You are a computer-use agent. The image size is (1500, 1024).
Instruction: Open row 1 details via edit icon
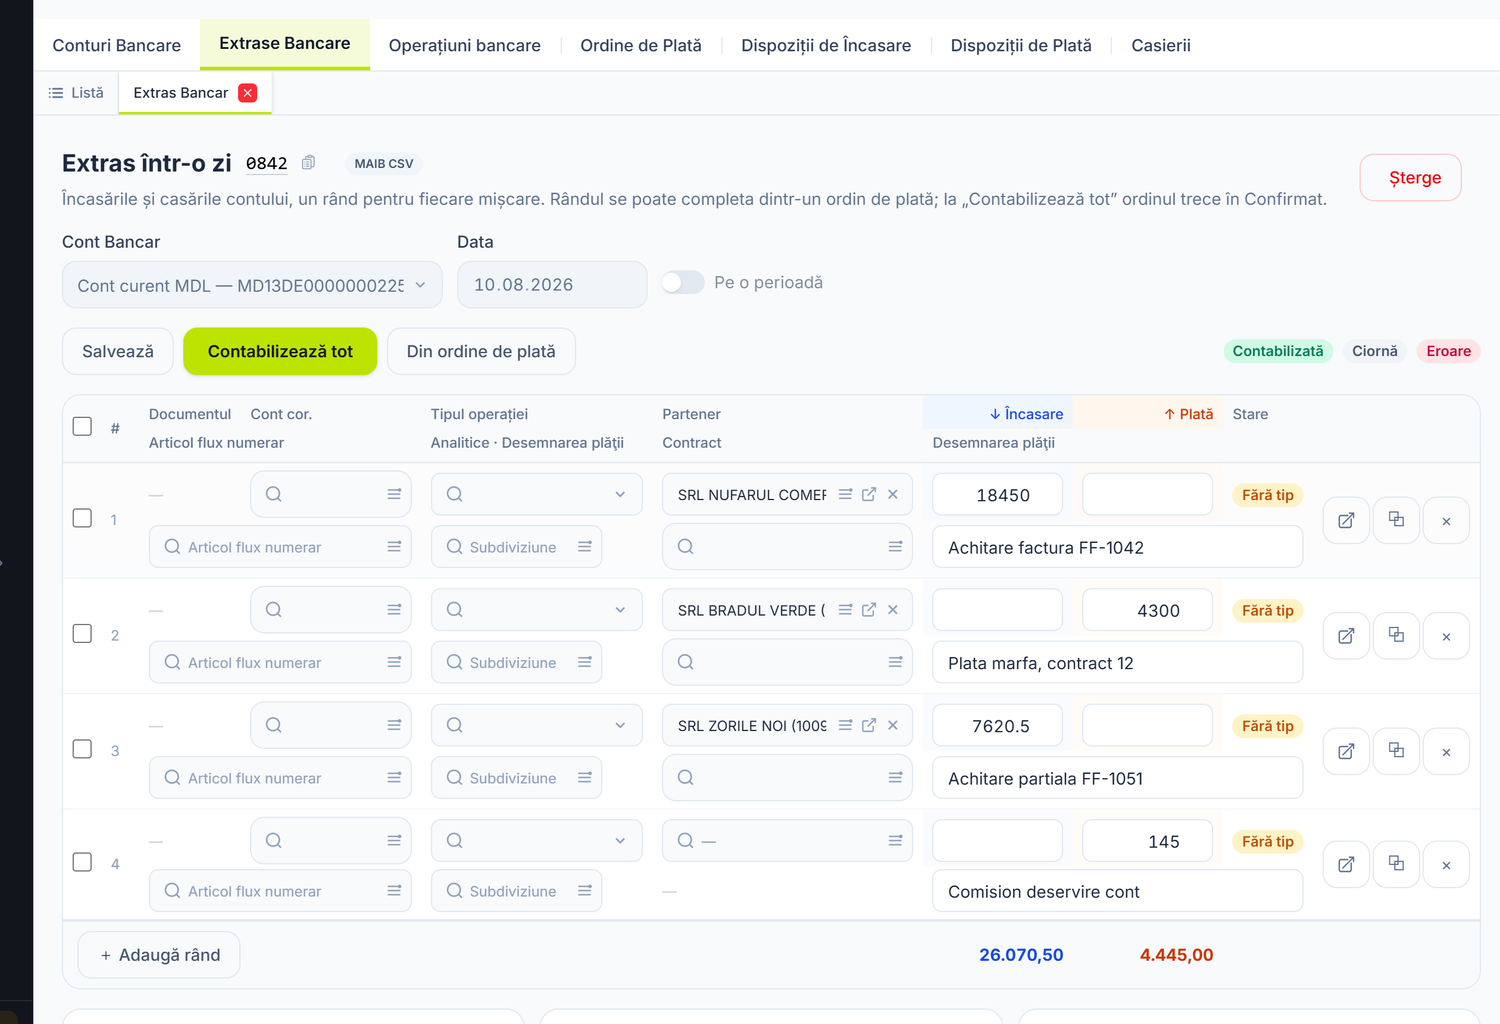[x=1346, y=520]
